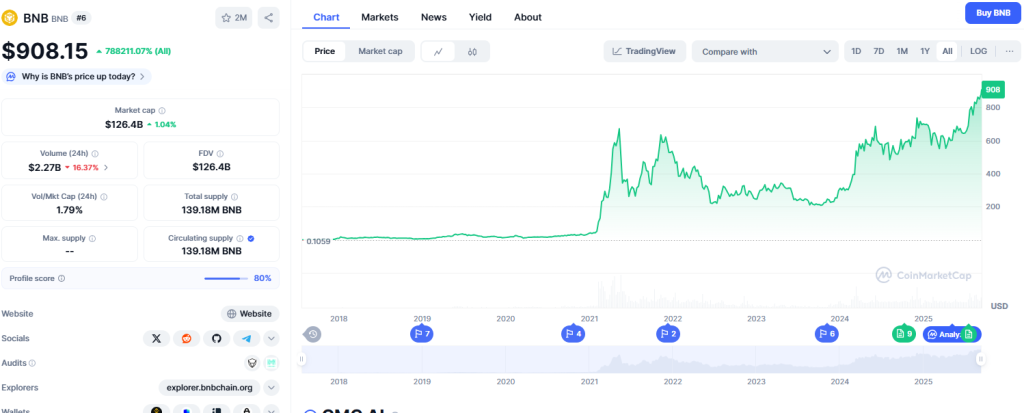Click the share icon button
The height and width of the screenshot is (413, 1024).
[x=268, y=18]
